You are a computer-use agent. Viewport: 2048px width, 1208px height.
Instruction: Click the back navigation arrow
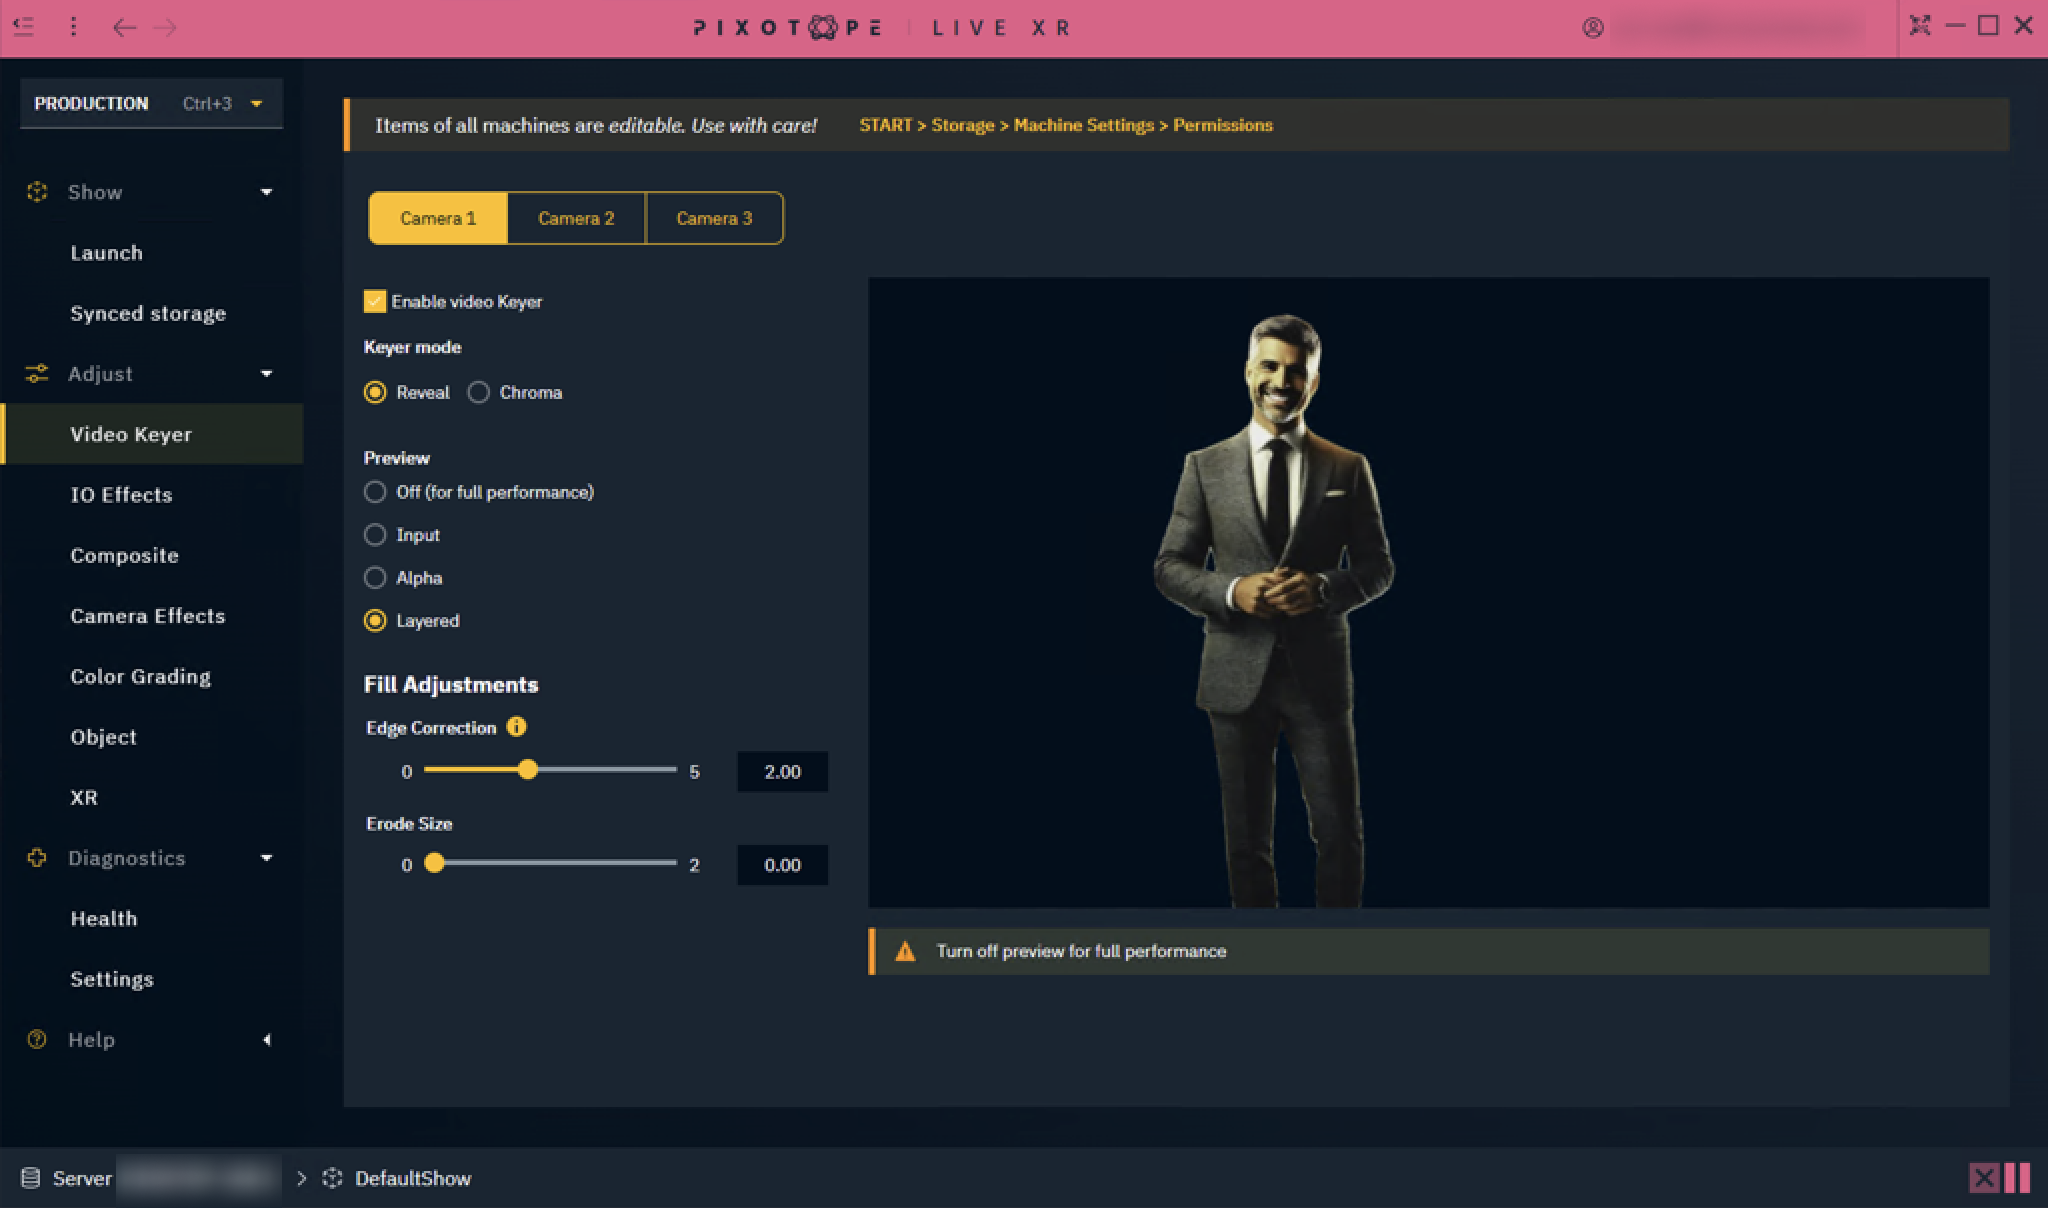[x=124, y=27]
